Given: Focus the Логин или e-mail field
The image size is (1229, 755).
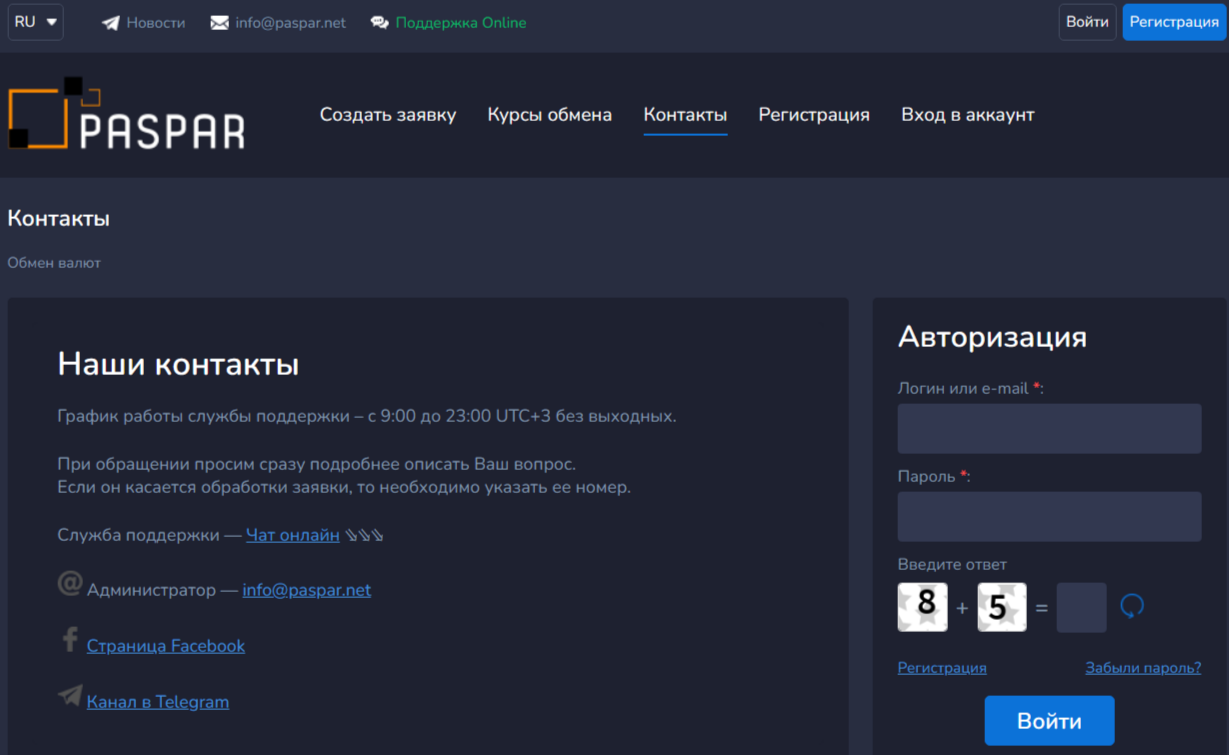Looking at the screenshot, I should click(1049, 429).
